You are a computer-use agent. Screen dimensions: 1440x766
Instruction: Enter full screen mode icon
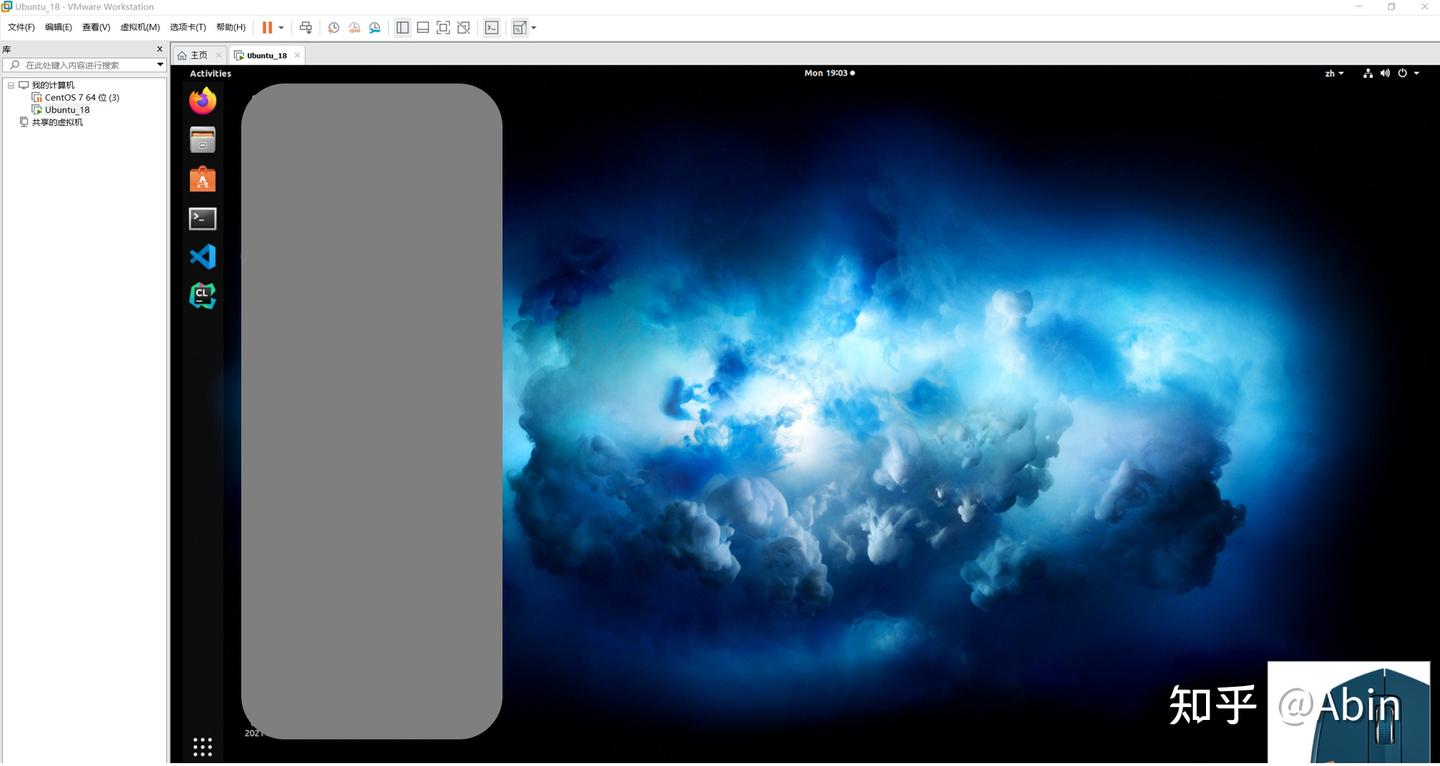pyautogui.click(x=443, y=28)
